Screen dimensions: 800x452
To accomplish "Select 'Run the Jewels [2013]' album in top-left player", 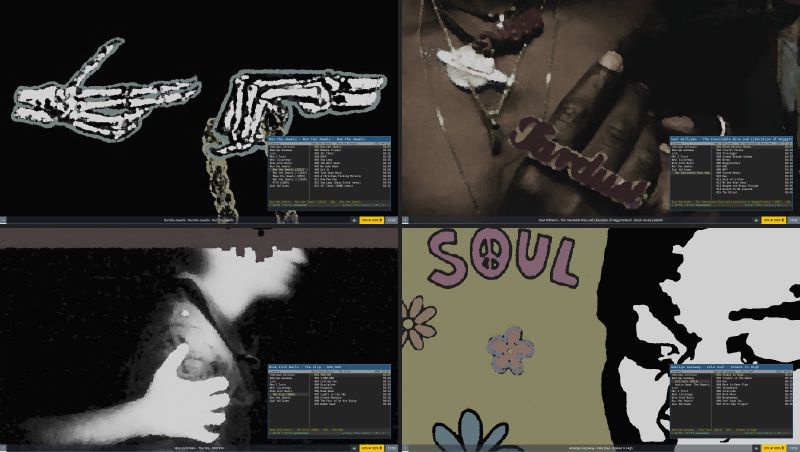I will 289,170.
